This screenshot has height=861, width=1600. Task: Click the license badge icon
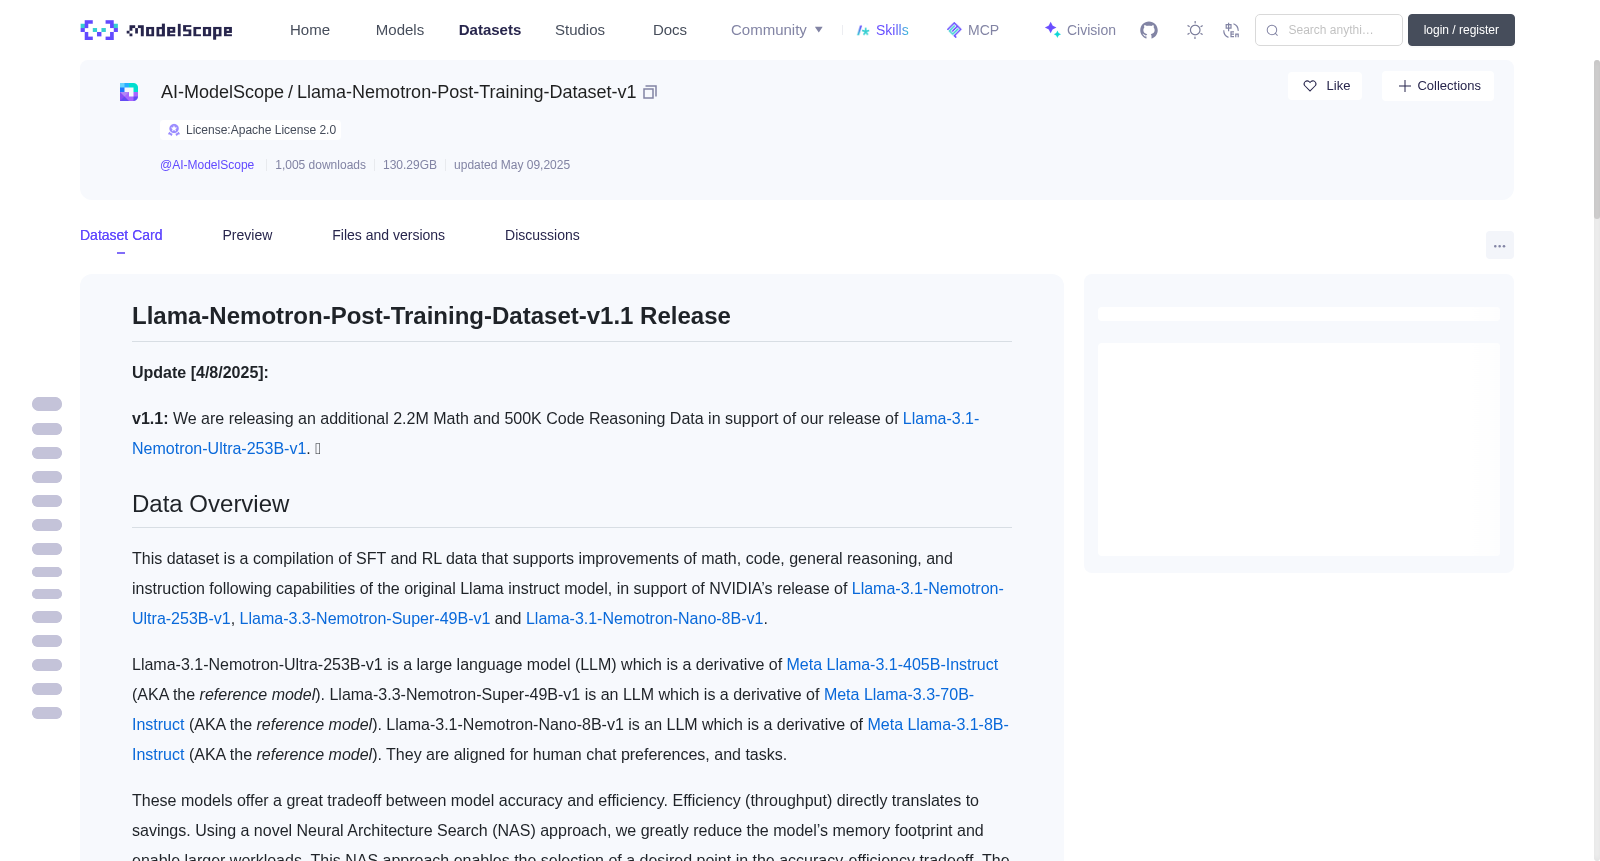point(174,130)
